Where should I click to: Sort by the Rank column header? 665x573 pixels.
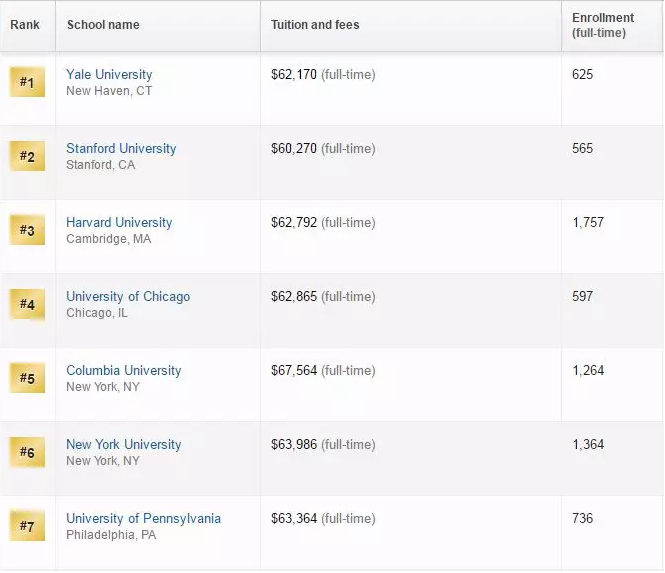tap(25, 25)
